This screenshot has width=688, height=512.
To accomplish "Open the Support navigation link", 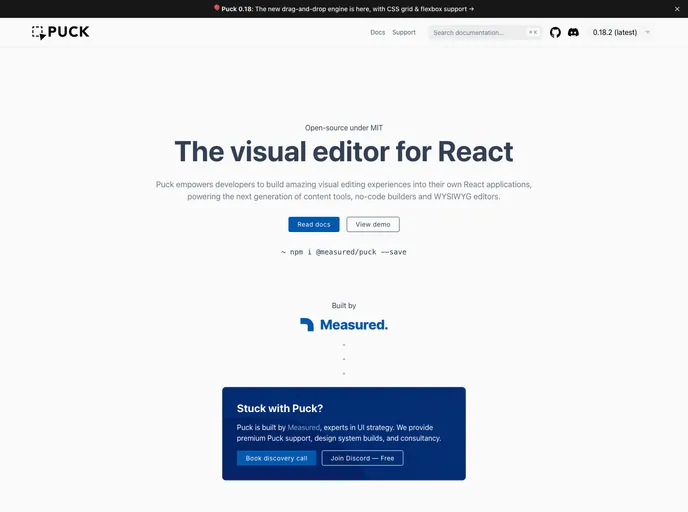I will tap(404, 32).
